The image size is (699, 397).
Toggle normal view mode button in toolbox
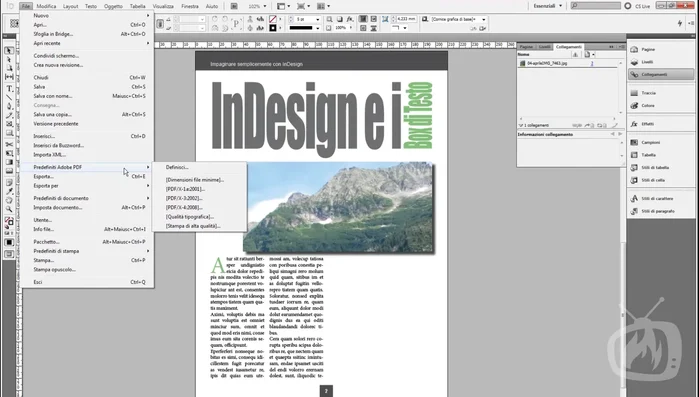point(9,254)
